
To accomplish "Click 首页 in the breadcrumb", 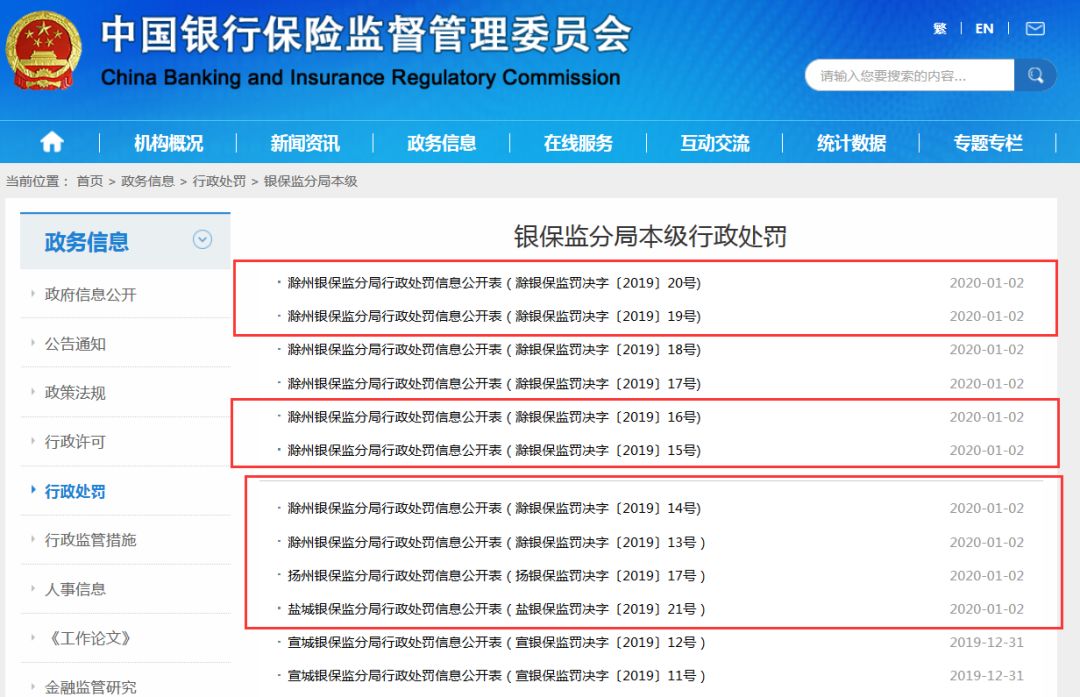I will [x=90, y=181].
